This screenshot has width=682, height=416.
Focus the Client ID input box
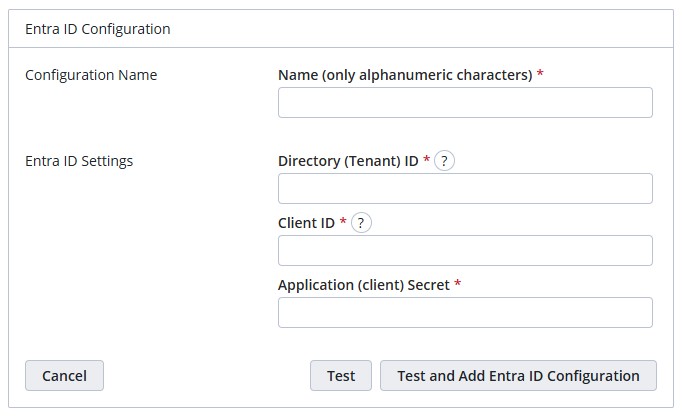click(x=465, y=251)
